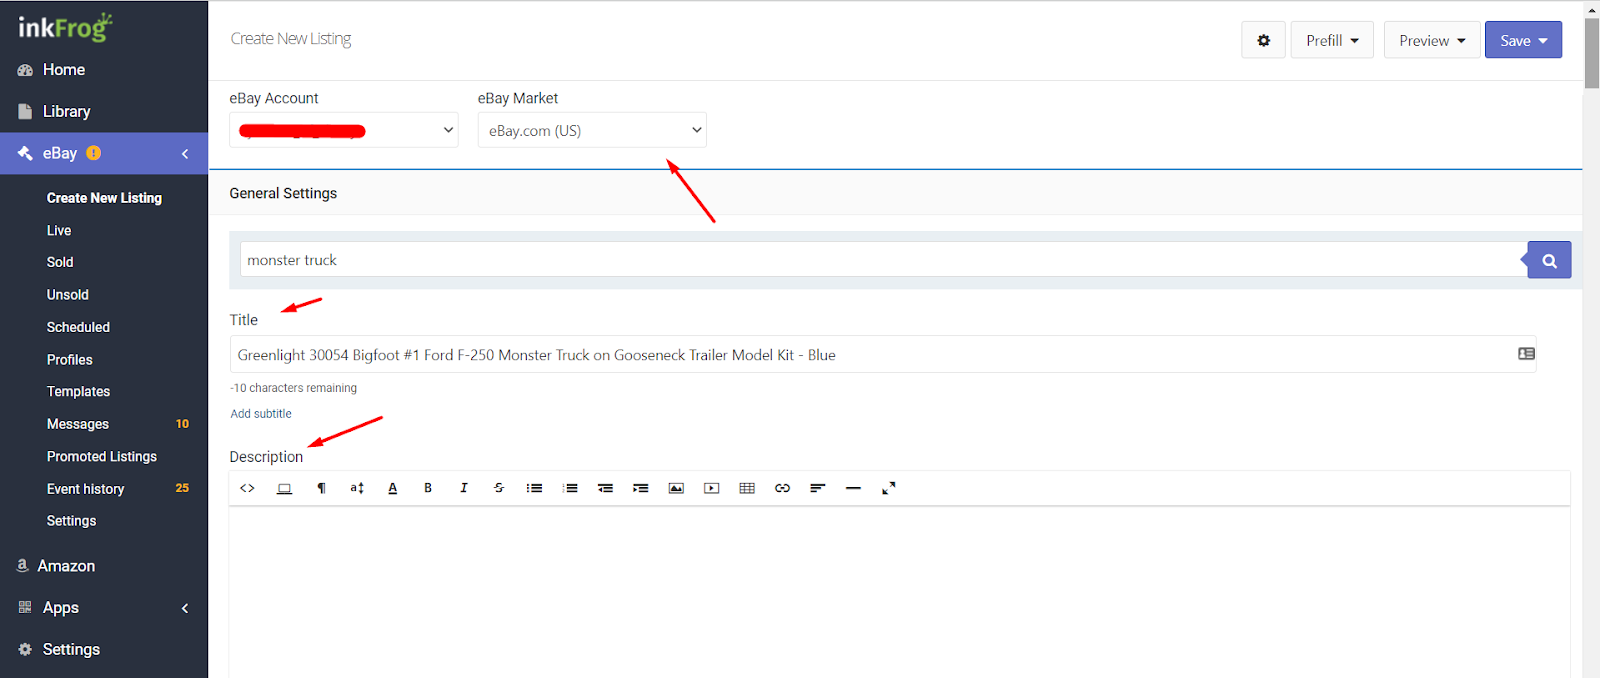This screenshot has width=1600, height=678.
Task: Open text color picker in editor
Action: pyautogui.click(x=393, y=488)
